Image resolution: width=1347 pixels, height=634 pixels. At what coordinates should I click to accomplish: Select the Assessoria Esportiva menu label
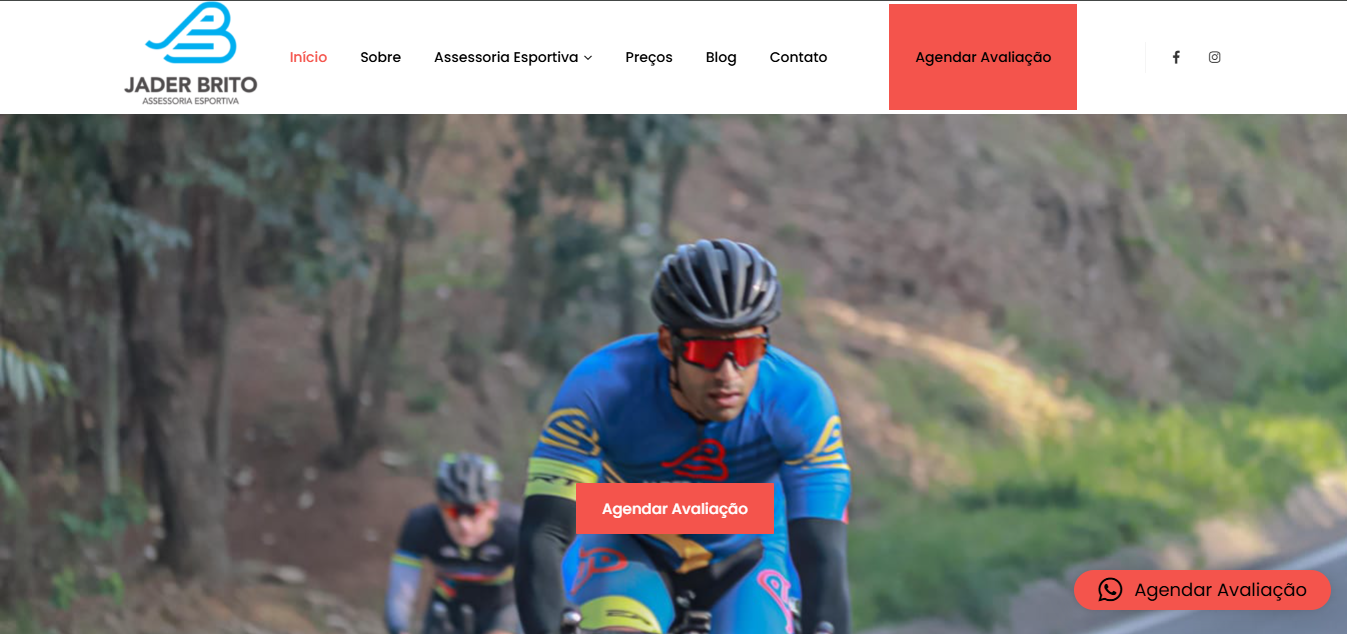pos(506,57)
